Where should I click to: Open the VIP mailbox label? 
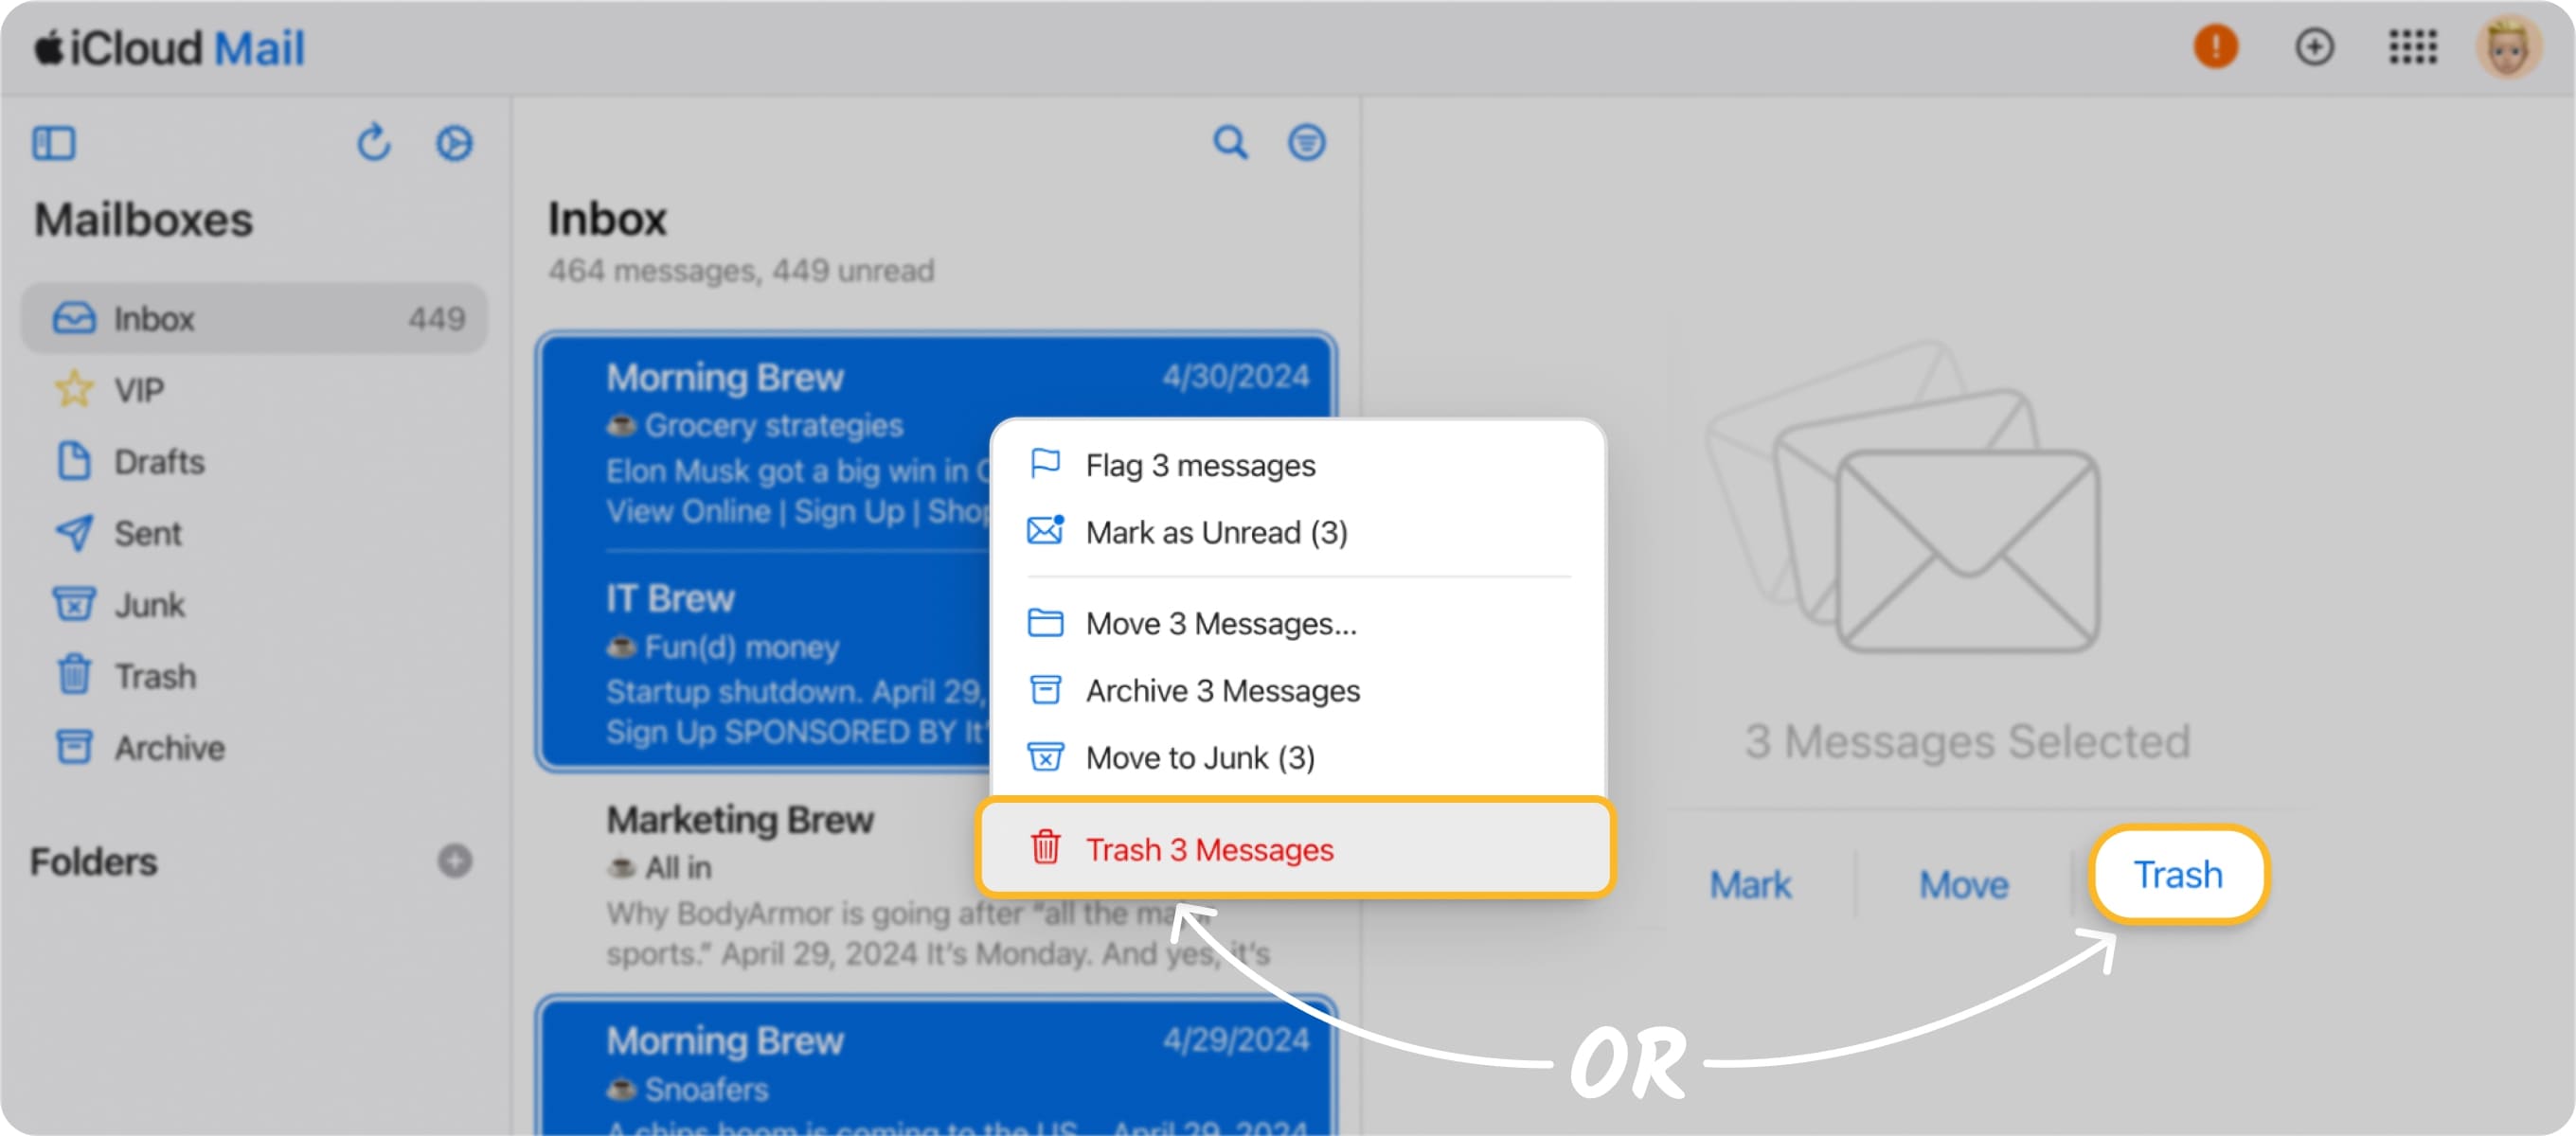point(138,389)
